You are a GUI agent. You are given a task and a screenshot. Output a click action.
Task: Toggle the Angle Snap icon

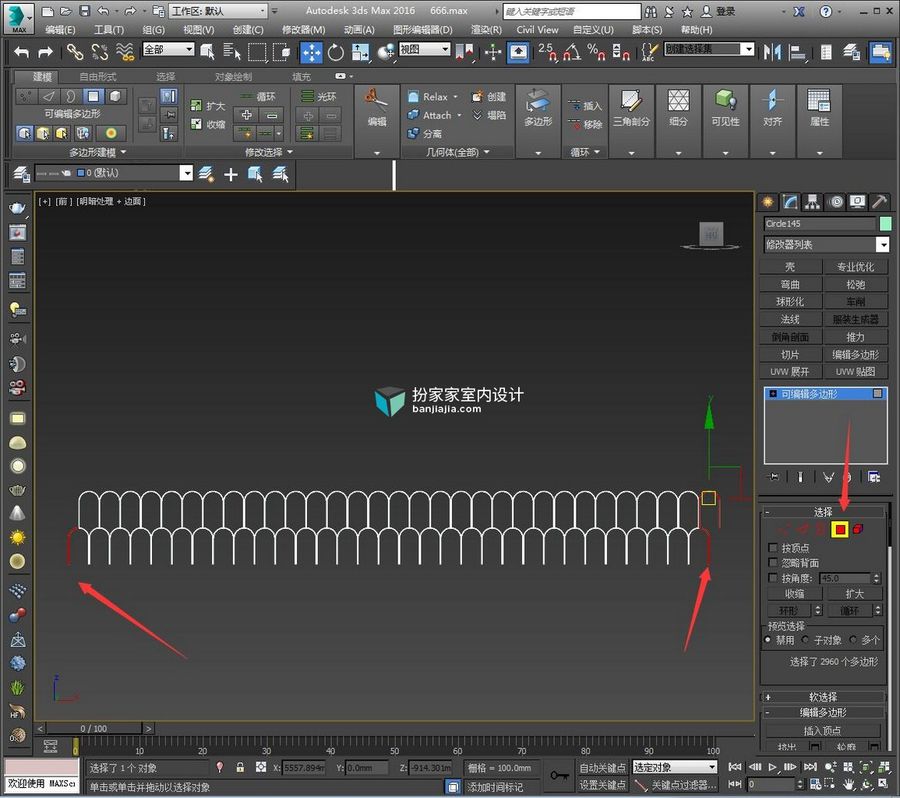point(572,53)
